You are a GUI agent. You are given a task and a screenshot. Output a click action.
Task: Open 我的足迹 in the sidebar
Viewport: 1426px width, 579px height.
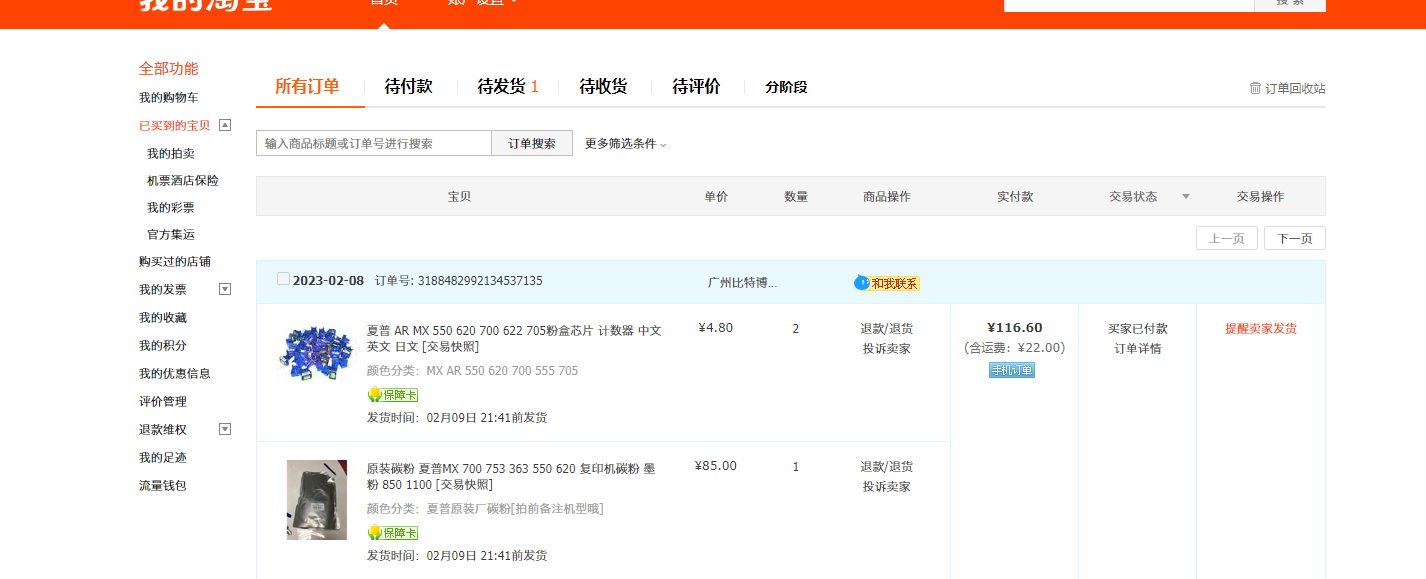pyautogui.click(x=163, y=458)
